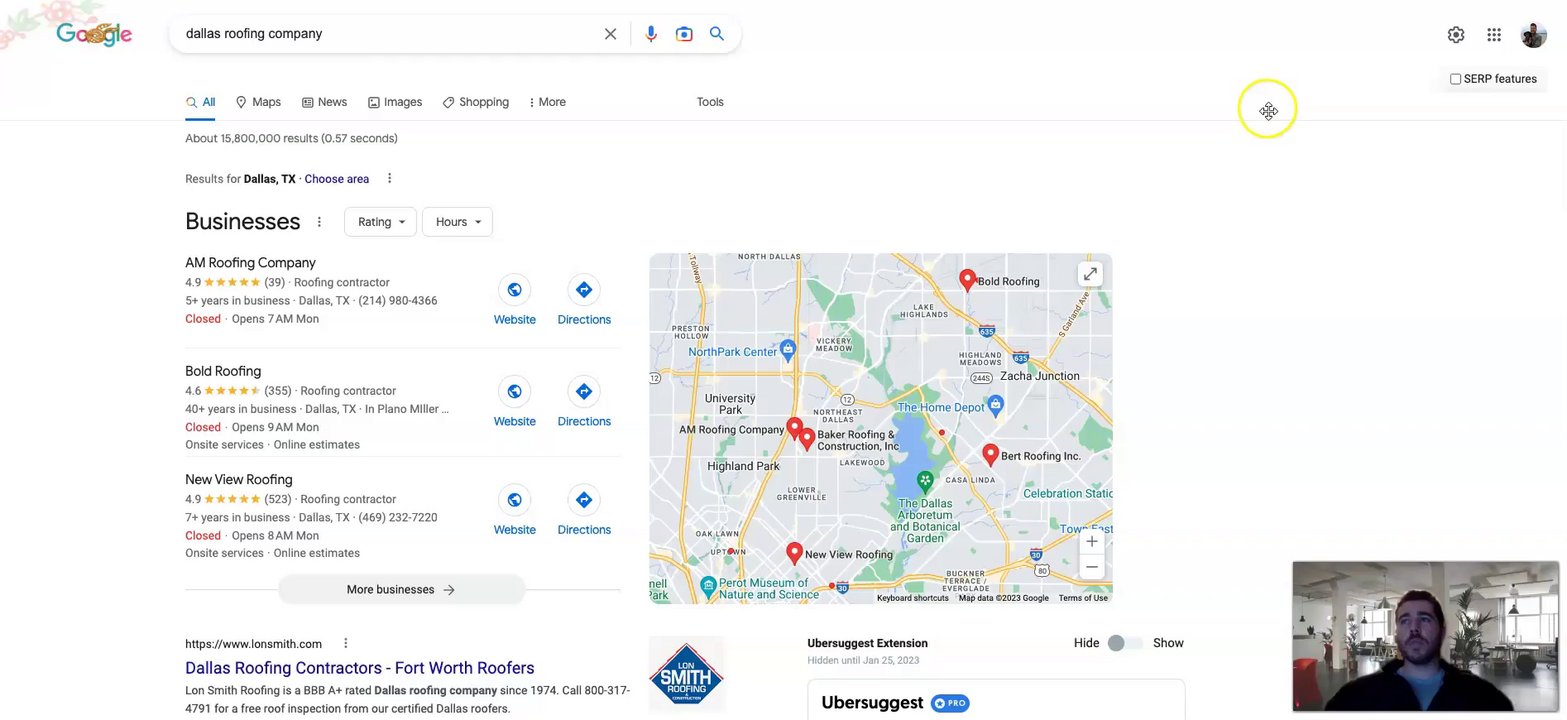This screenshot has width=1567, height=720.
Task: Click the Bert Roofing Inc. map pin
Action: tap(990, 454)
